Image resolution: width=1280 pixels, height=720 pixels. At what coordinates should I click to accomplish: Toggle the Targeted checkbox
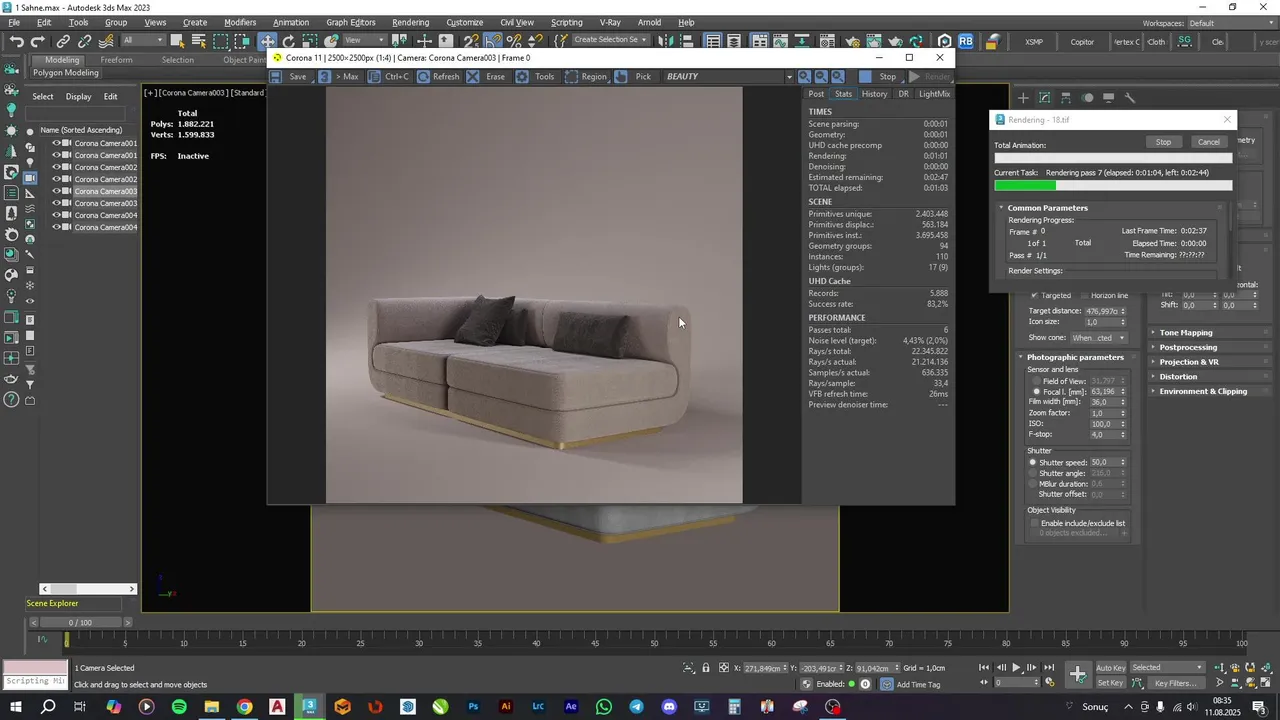[x=1035, y=296]
